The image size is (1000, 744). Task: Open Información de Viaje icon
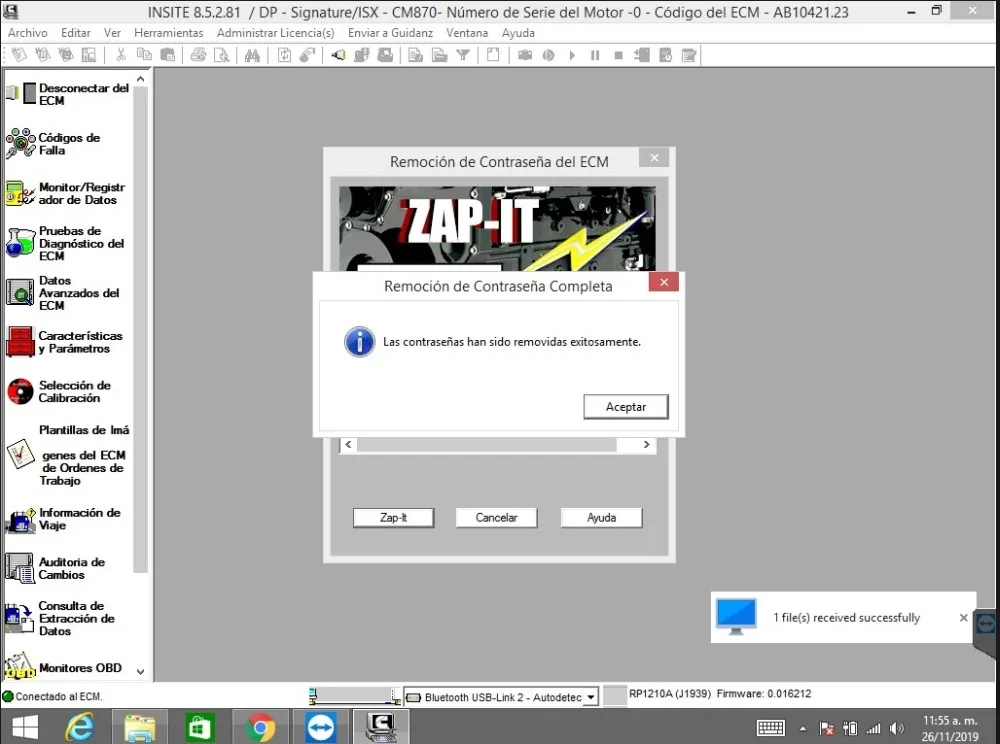pyautogui.click(x=20, y=520)
